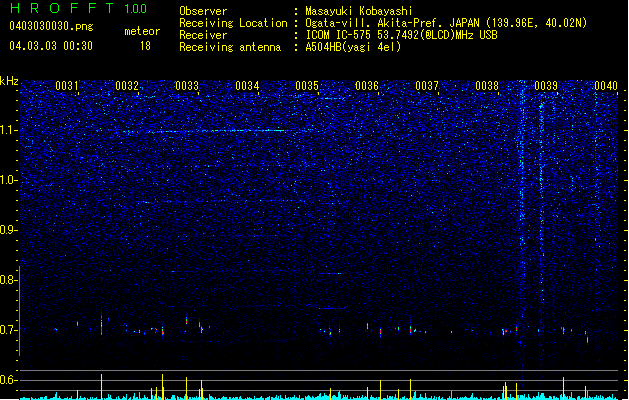The width and height of the screenshot is (629, 400).
Task: Click the 0040 time marker
Action: pos(606,86)
